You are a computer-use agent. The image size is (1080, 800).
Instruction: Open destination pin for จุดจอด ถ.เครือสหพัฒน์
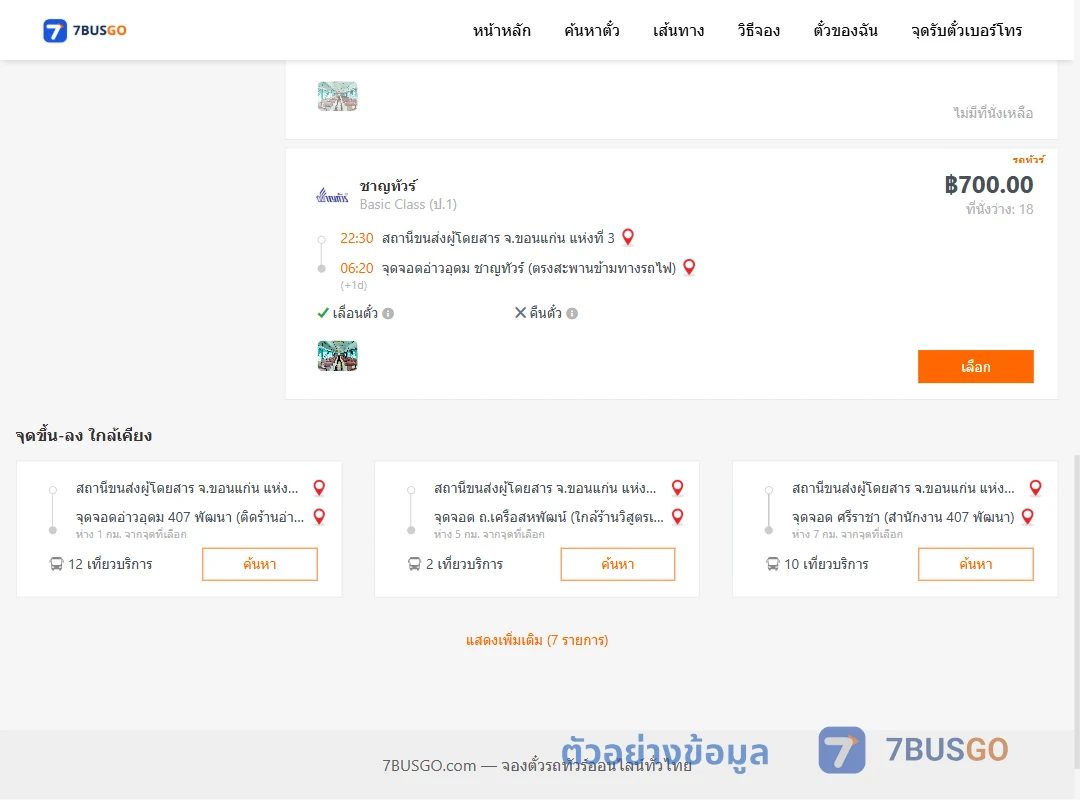pos(678,517)
